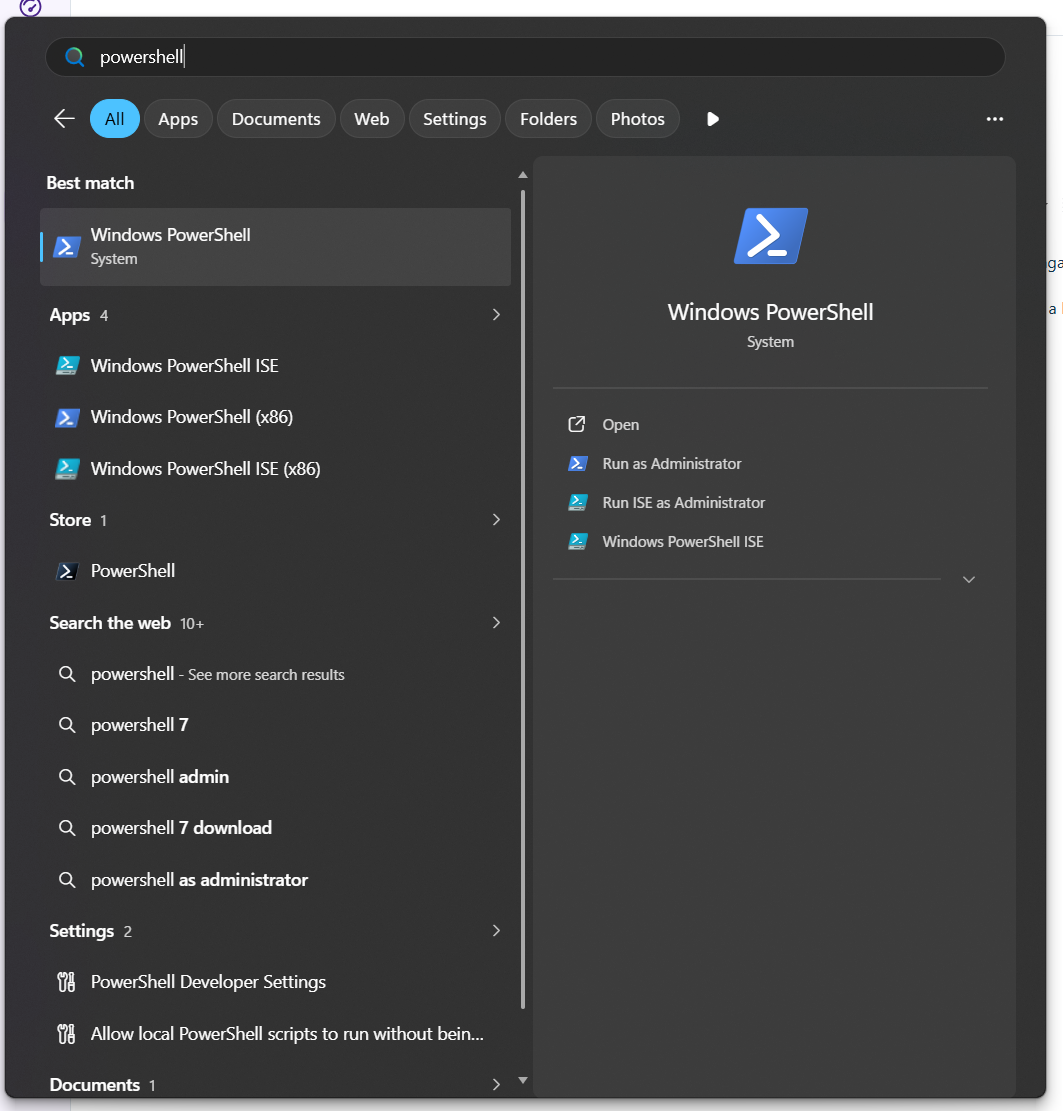This screenshot has height=1111, width=1063.
Task: Click the Run as Administrator icon
Action: click(578, 463)
